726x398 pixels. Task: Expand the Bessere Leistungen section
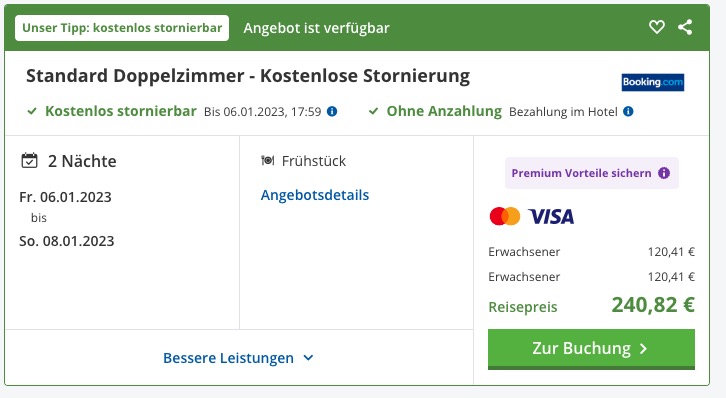(238, 358)
